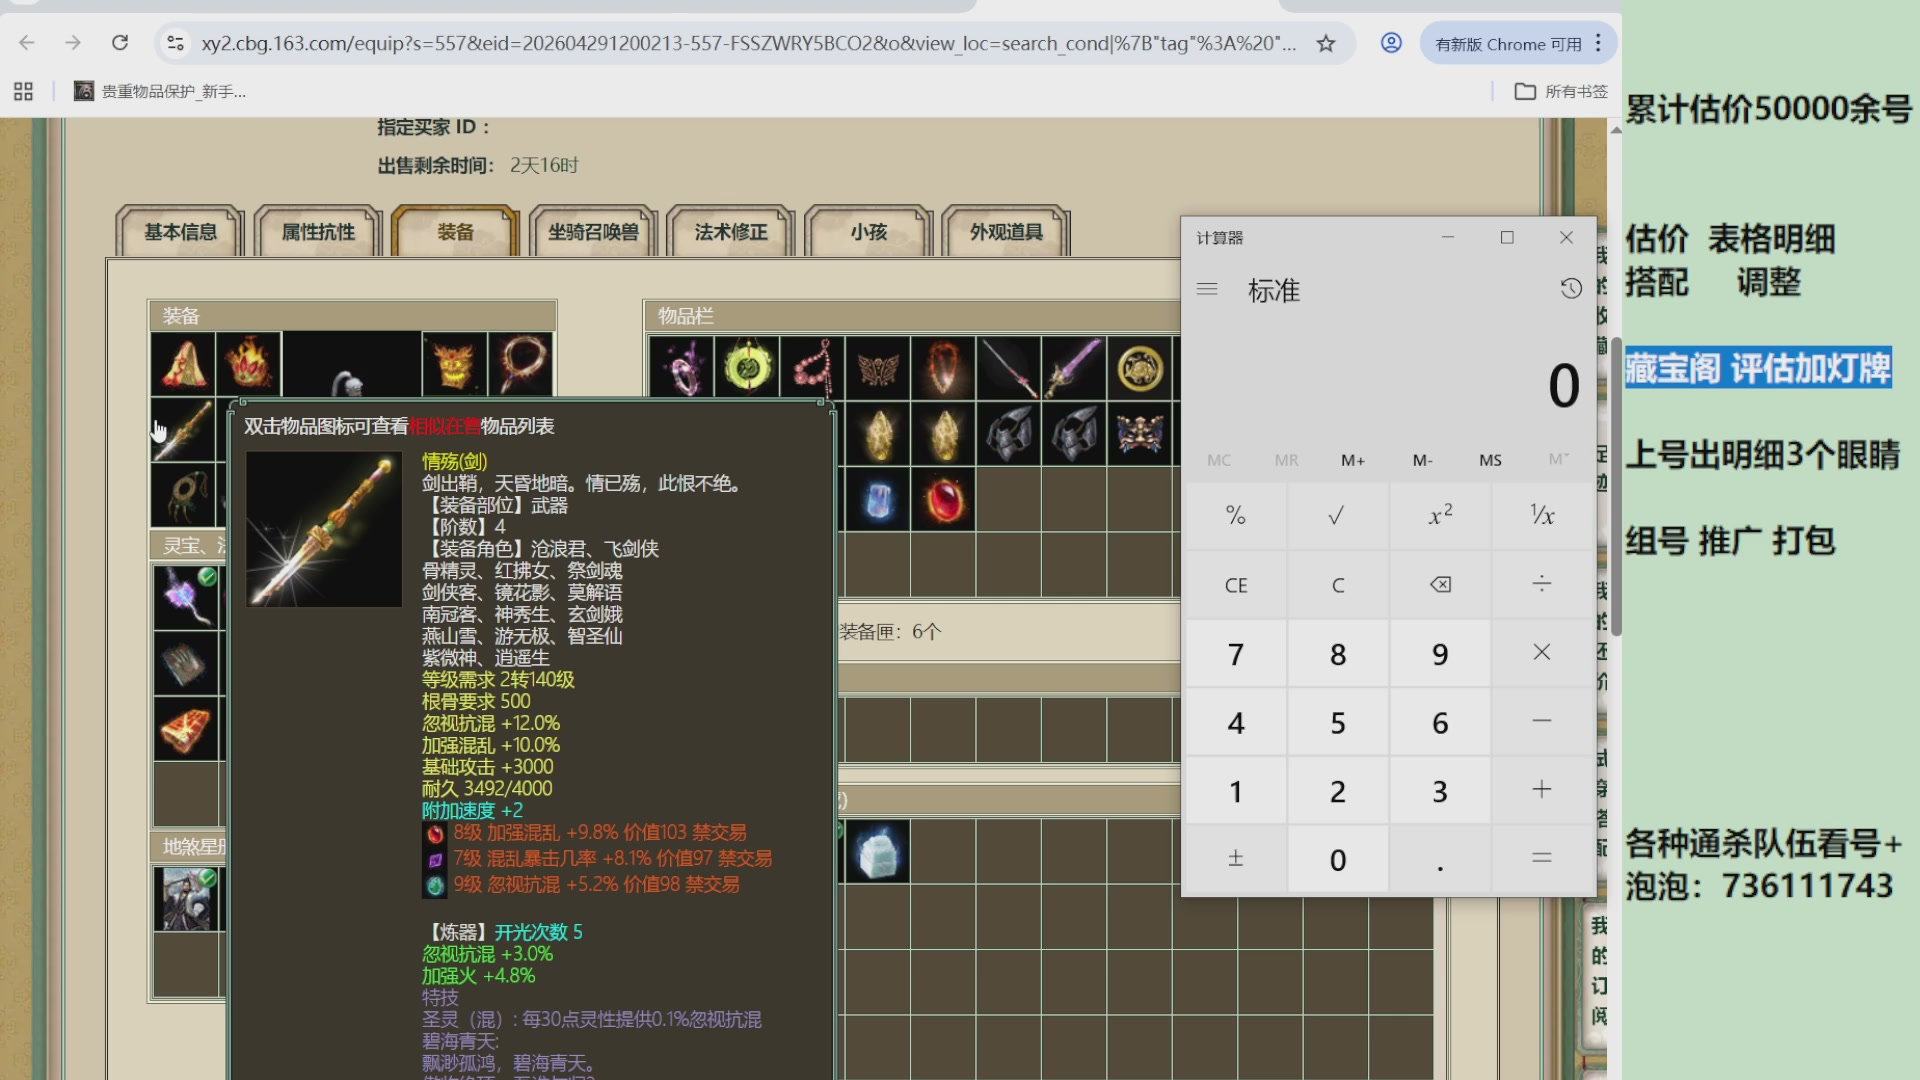Image resolution: width=1920 pixels, height=1080 pixels.
Task: Open 所有书签 folder
Action: (x=1561, y=91)
